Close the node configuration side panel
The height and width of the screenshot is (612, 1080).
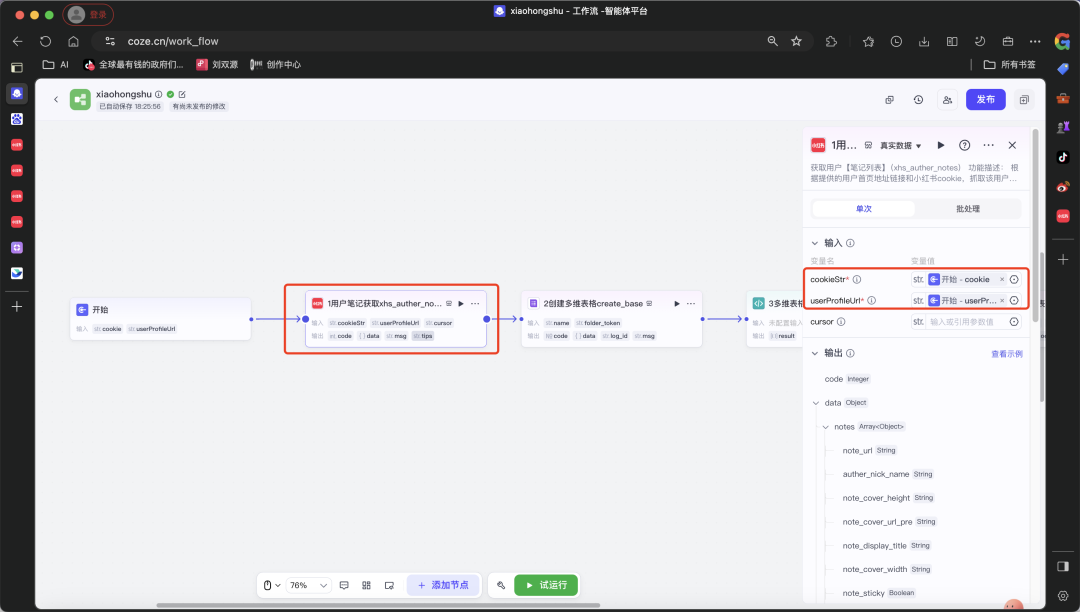click(1012, 145)
